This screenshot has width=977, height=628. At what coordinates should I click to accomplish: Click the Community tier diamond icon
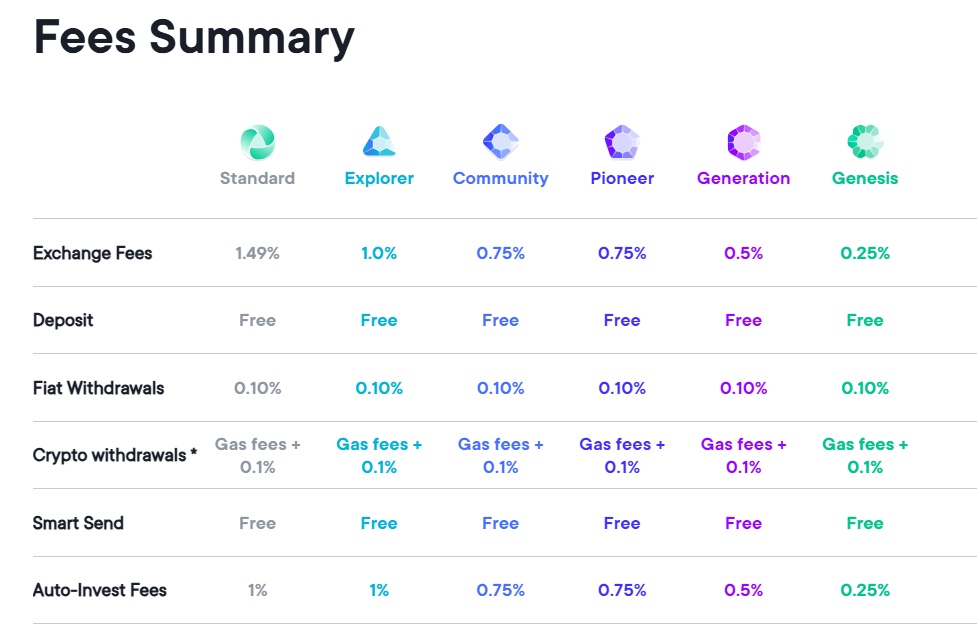[x=500, y=143]
